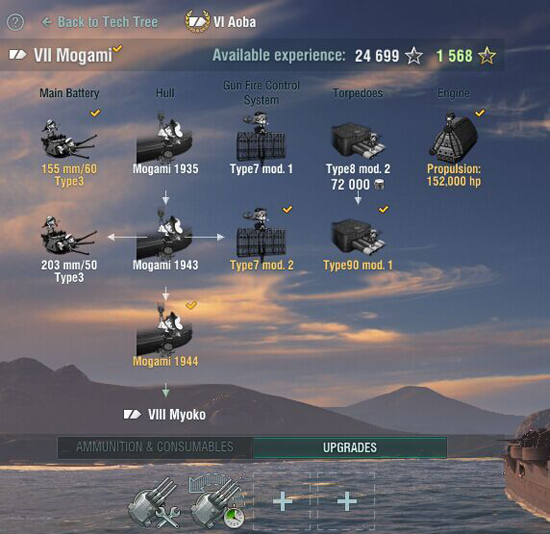Select the VI Aoba ship
This screenshot has height=534, width=550.
click(x=221, y=22)
